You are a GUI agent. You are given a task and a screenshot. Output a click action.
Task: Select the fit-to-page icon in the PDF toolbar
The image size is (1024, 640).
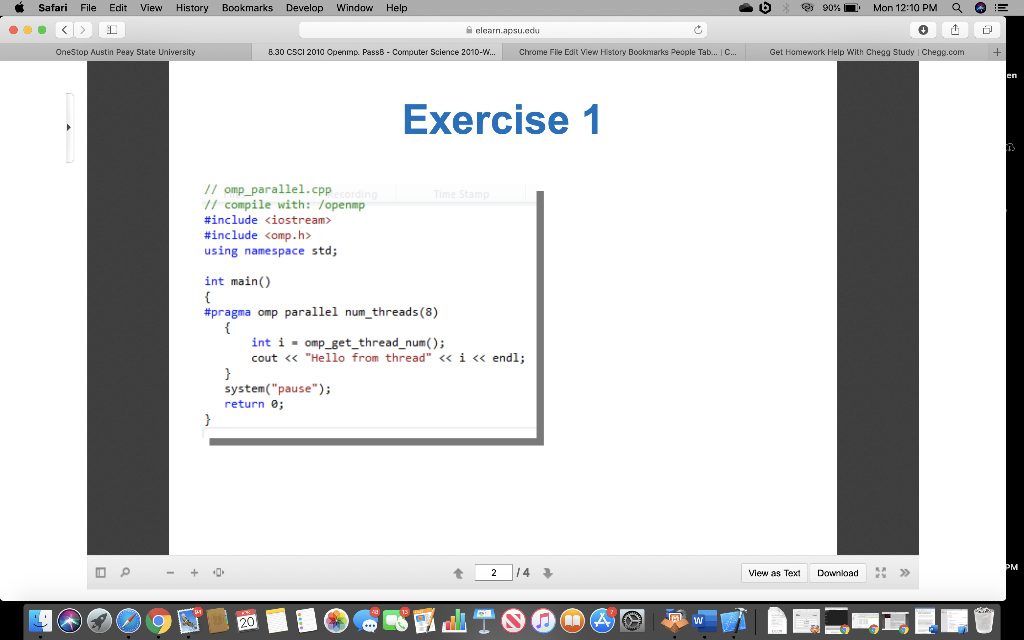218,572
